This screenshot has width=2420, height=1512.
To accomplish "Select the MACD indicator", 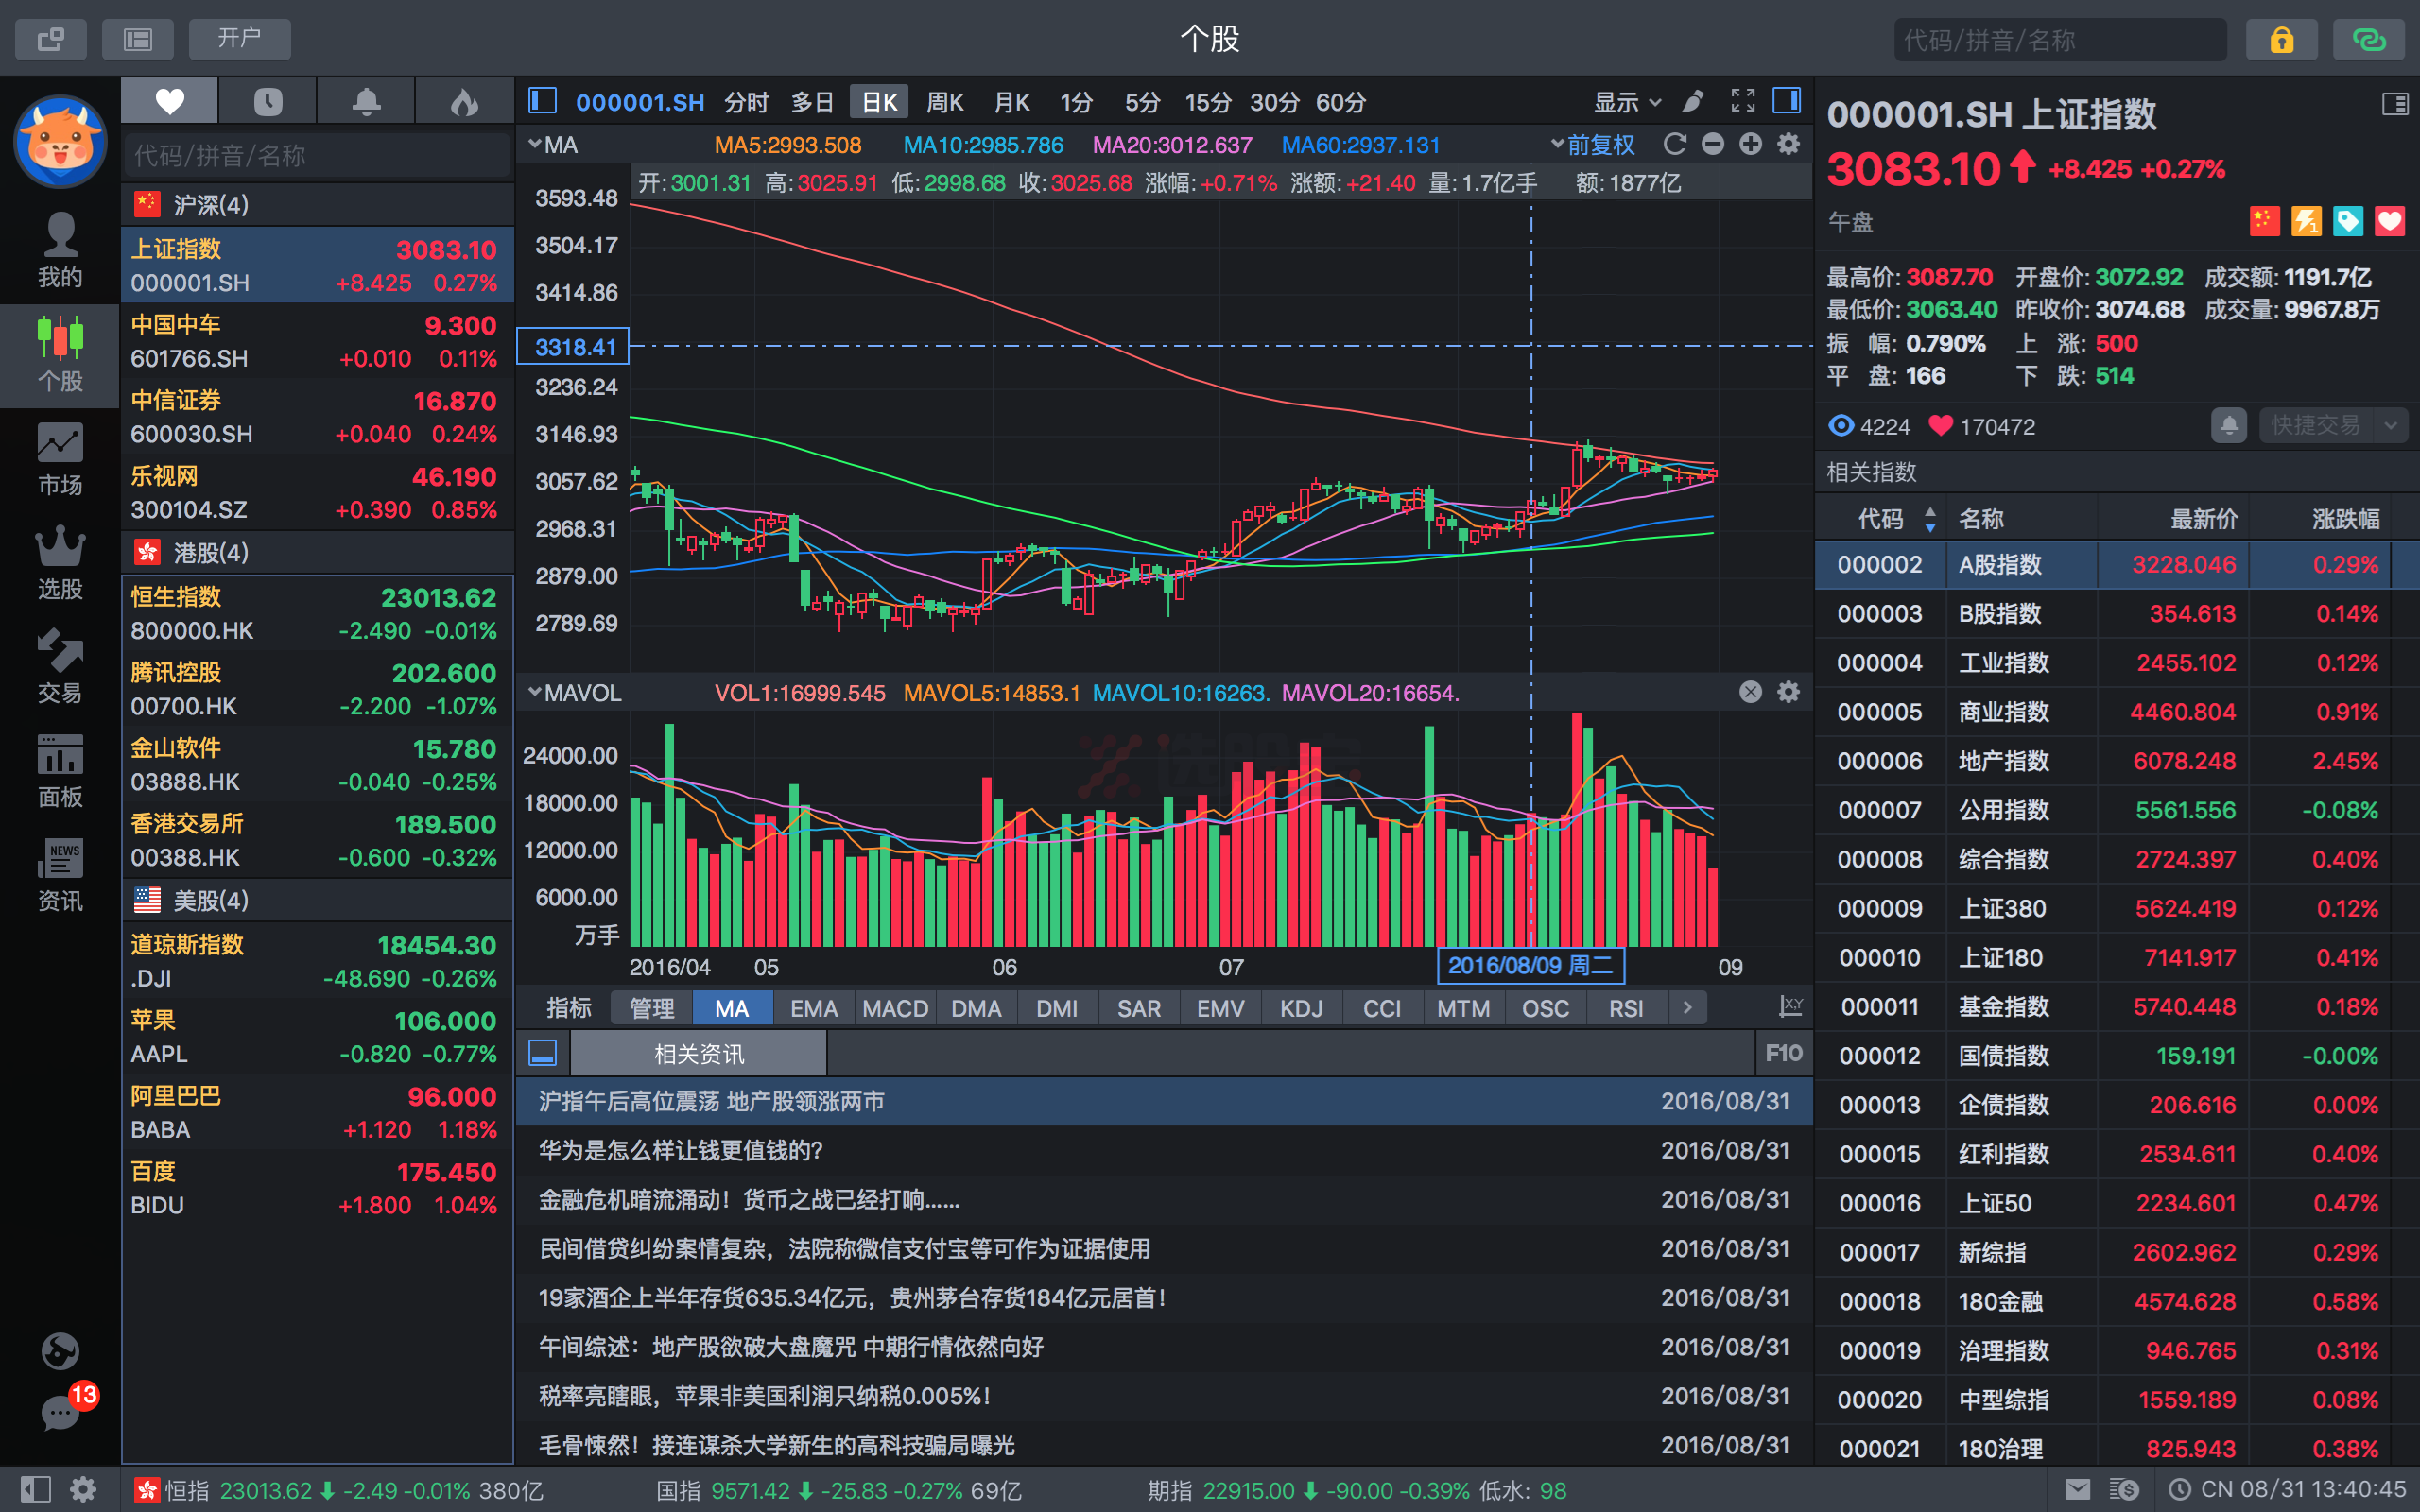I will [x=895, y=1008].
